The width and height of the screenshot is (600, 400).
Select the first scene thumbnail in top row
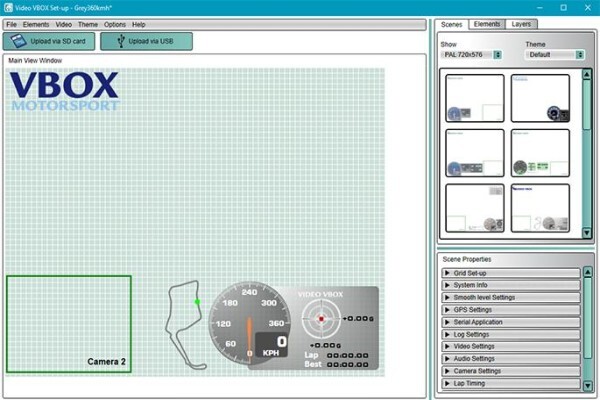(x=475, y=98)
